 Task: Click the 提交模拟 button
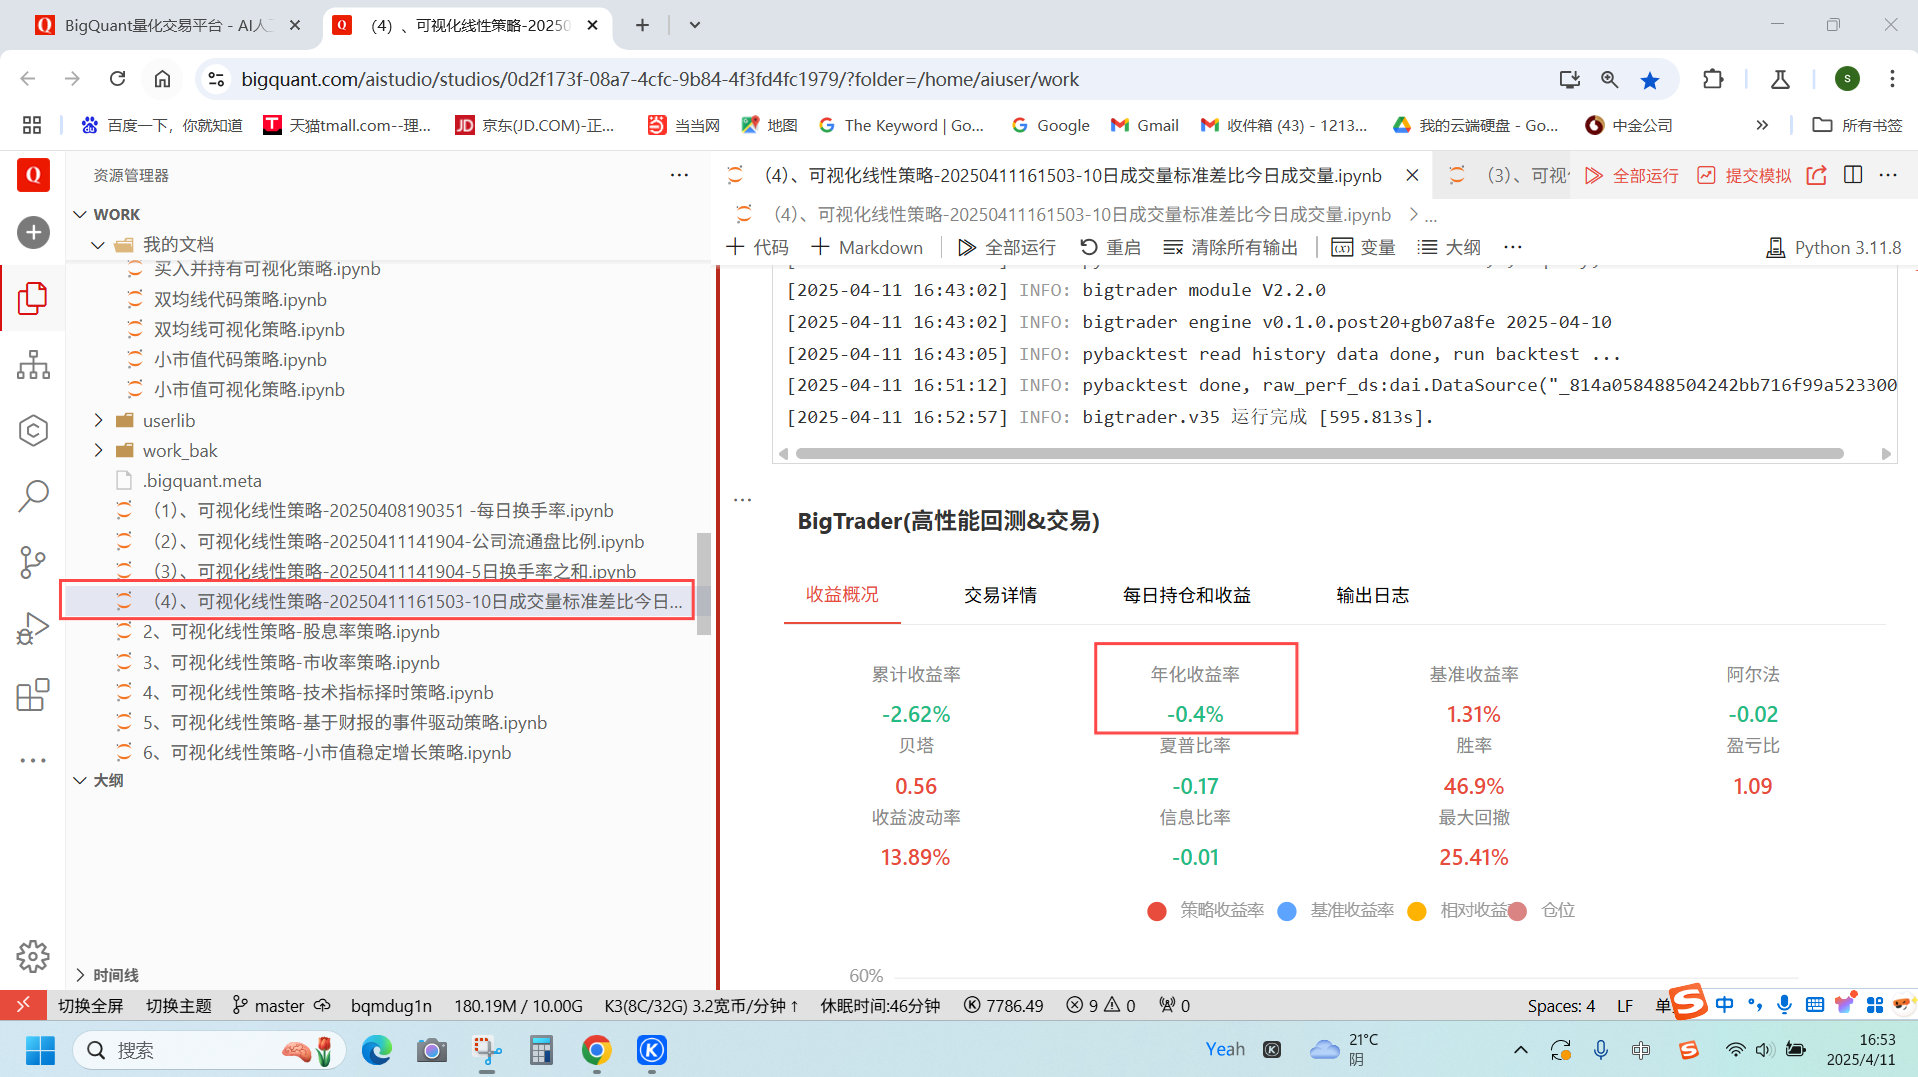pyautogui.click(x=1745, y=175)
